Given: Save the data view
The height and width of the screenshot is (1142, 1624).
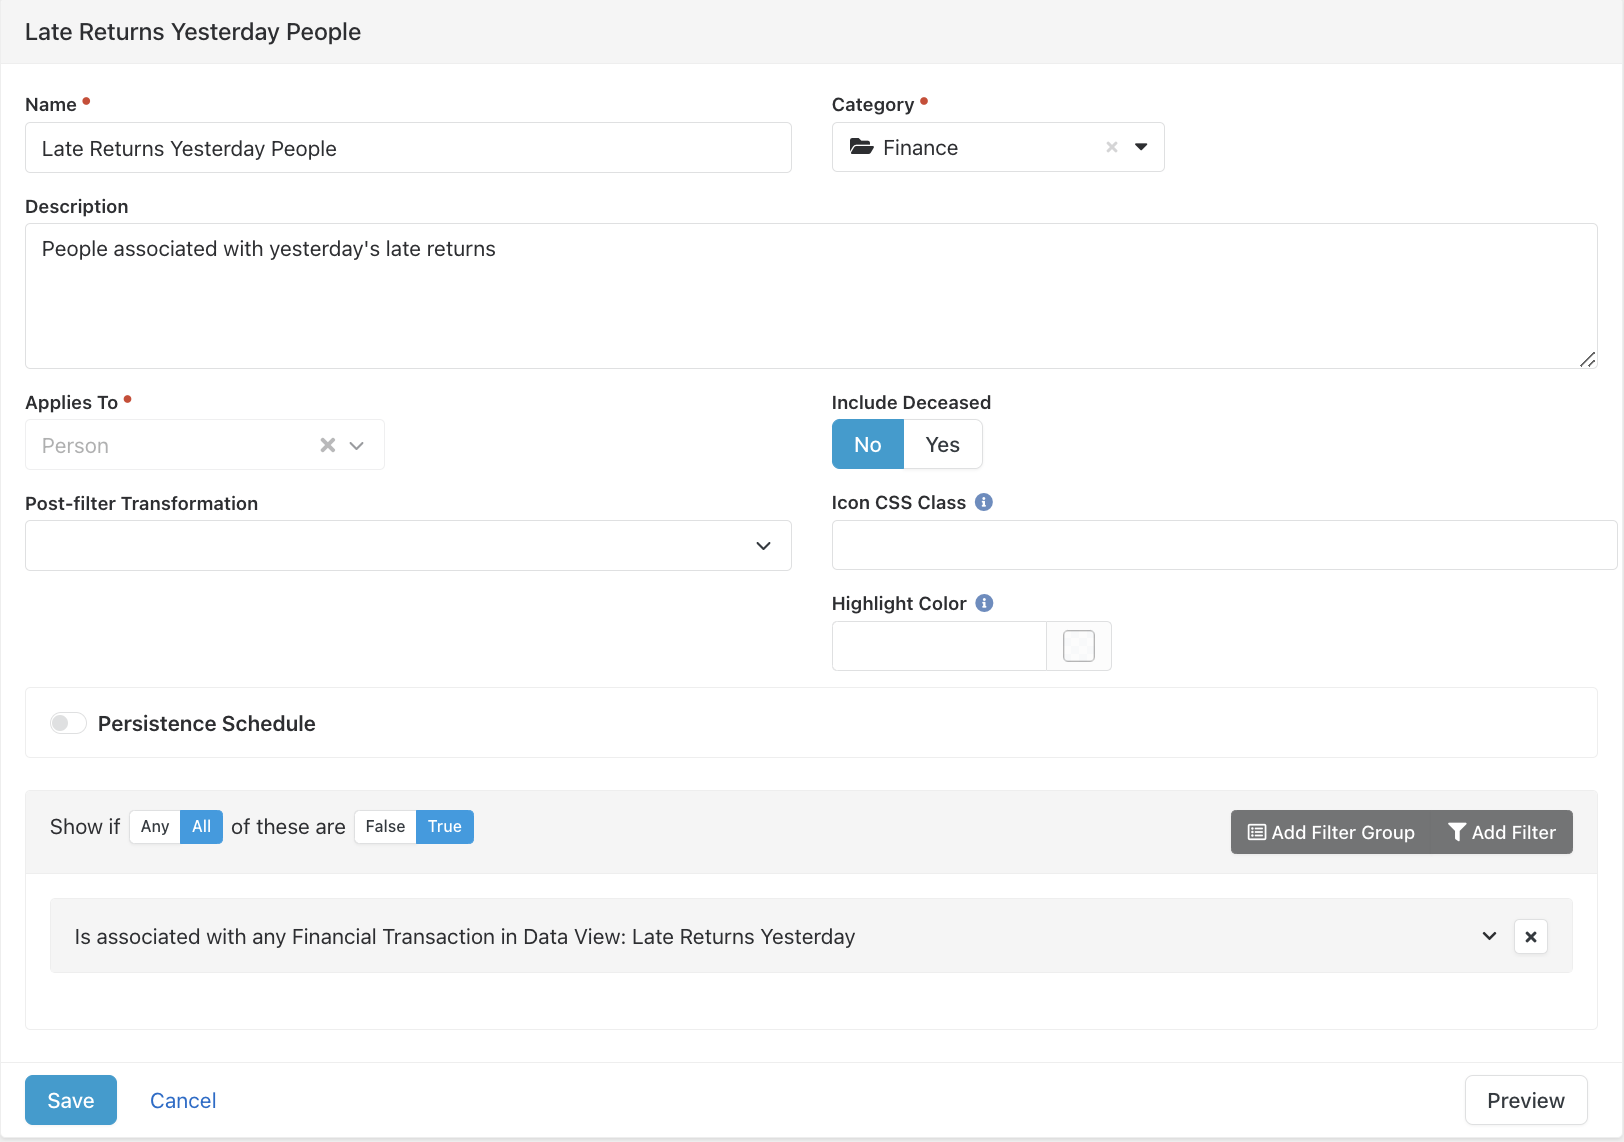Looking at the screenshot, I should tap(71, 1100).
